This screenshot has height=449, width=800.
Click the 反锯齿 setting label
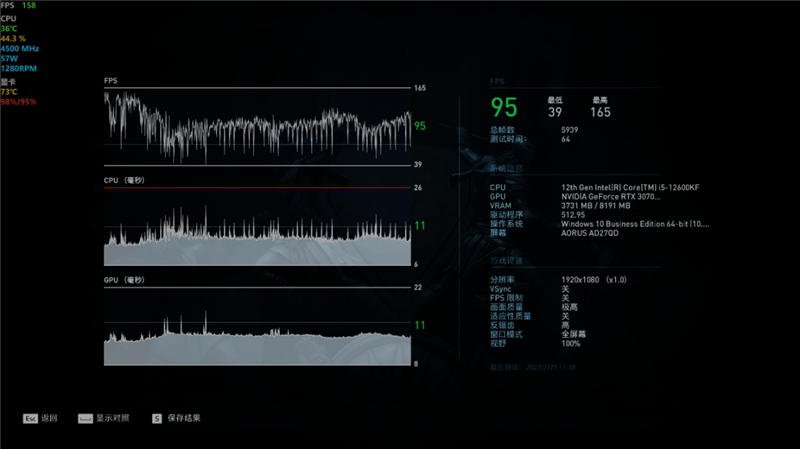502,325
